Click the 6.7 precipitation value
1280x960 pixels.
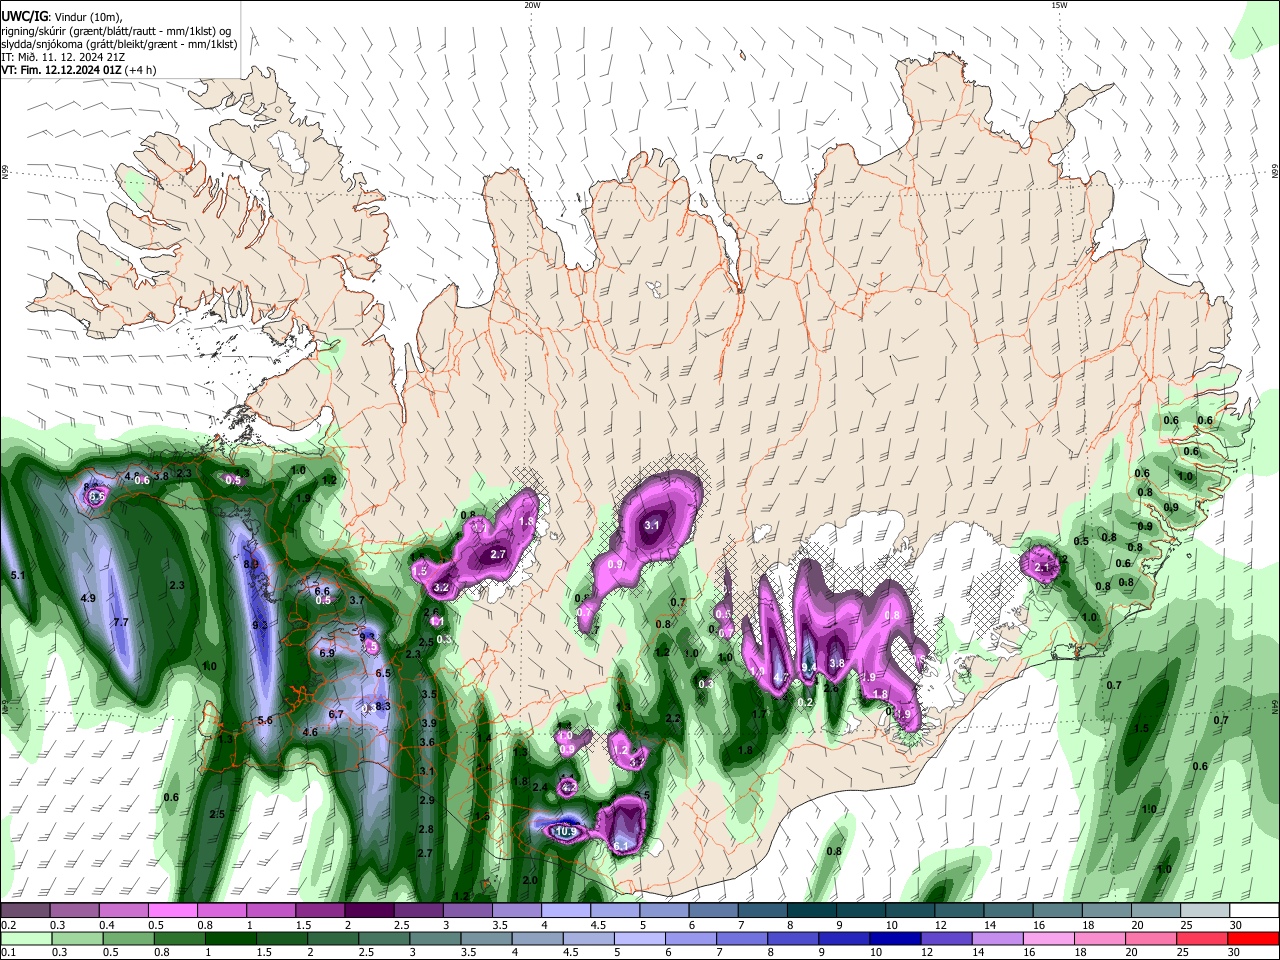[x=336, y=714]
